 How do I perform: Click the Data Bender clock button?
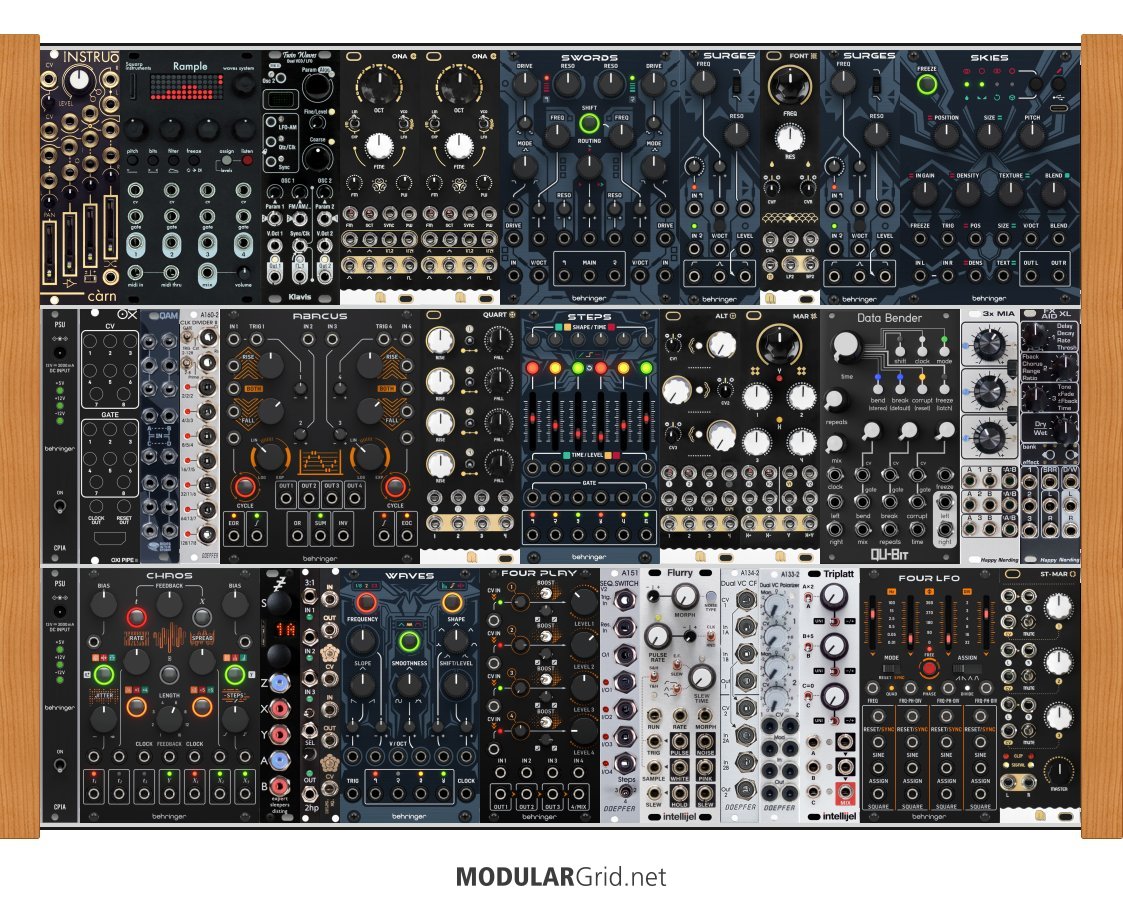[x=922, y=351]
